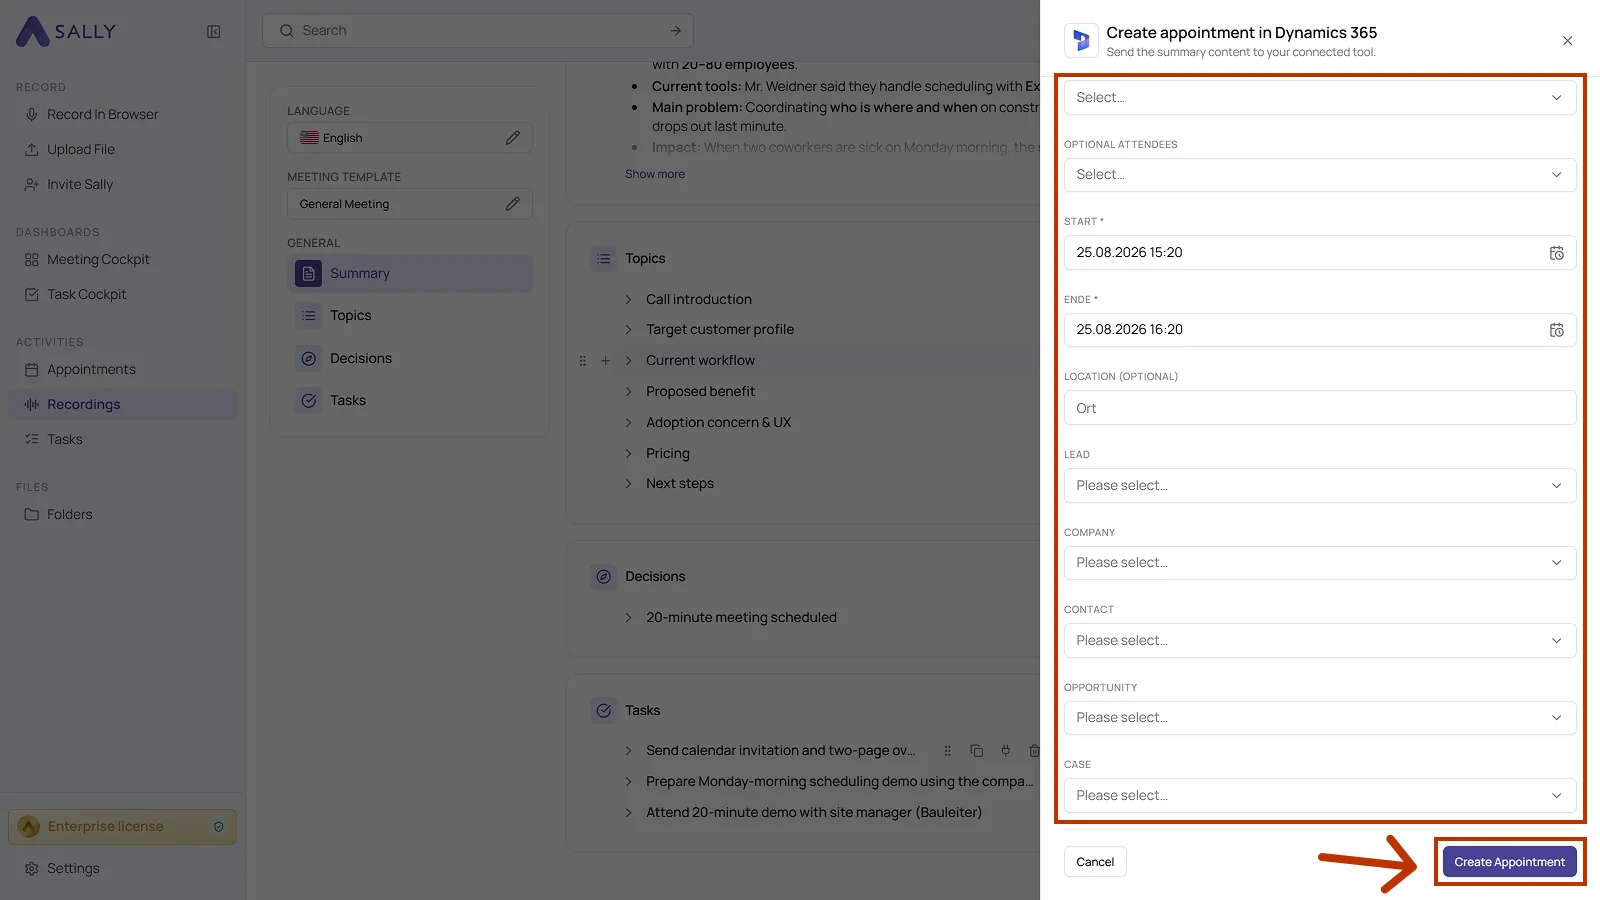
Task: Click plug icon on Send calendar invitation task
Action: 1006,751
